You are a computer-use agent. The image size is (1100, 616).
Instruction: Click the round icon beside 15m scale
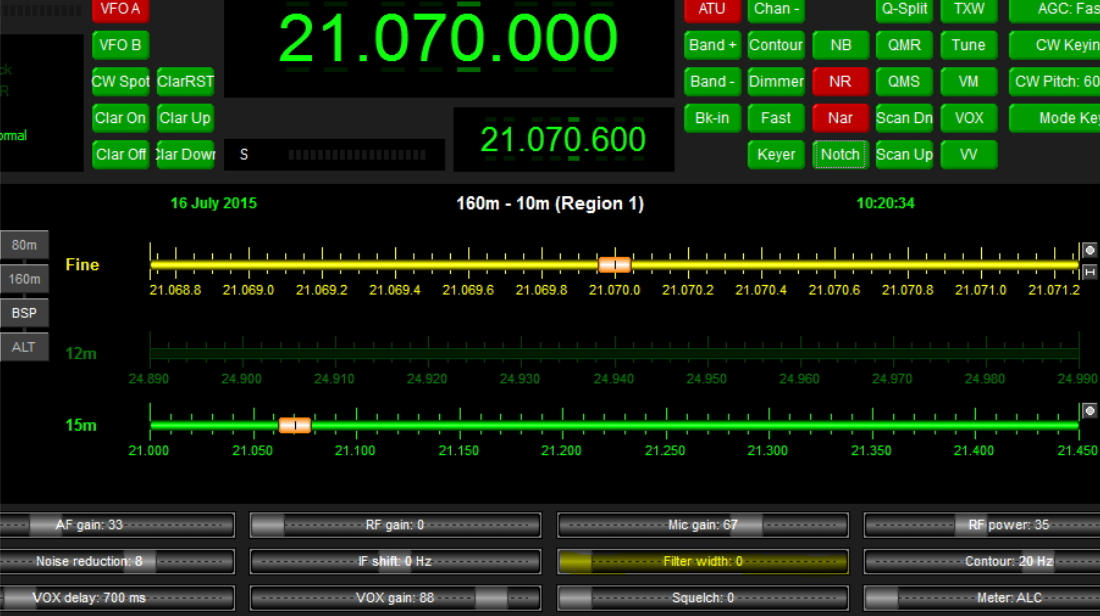[x=1089, y=411]
